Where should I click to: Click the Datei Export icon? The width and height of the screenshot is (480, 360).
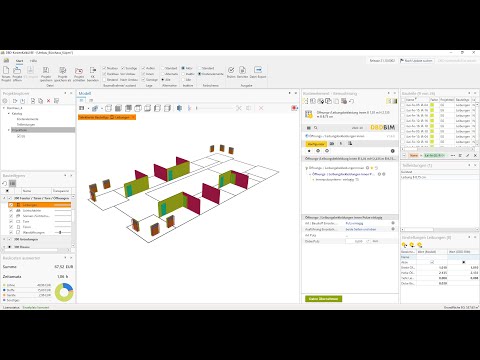(x=258, y=70)
